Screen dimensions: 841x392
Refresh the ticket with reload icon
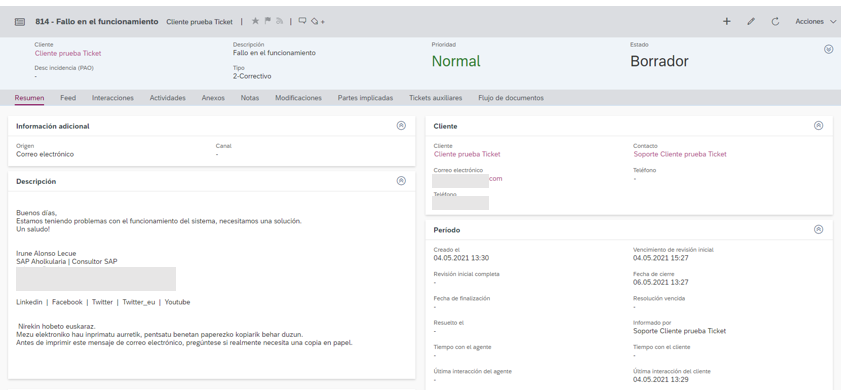click(x=775, y=21)
